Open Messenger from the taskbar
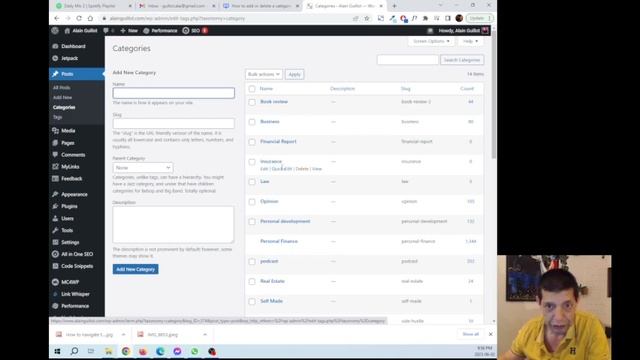The width and height of the screenshot is (640, 360). [x=177, y=351]
